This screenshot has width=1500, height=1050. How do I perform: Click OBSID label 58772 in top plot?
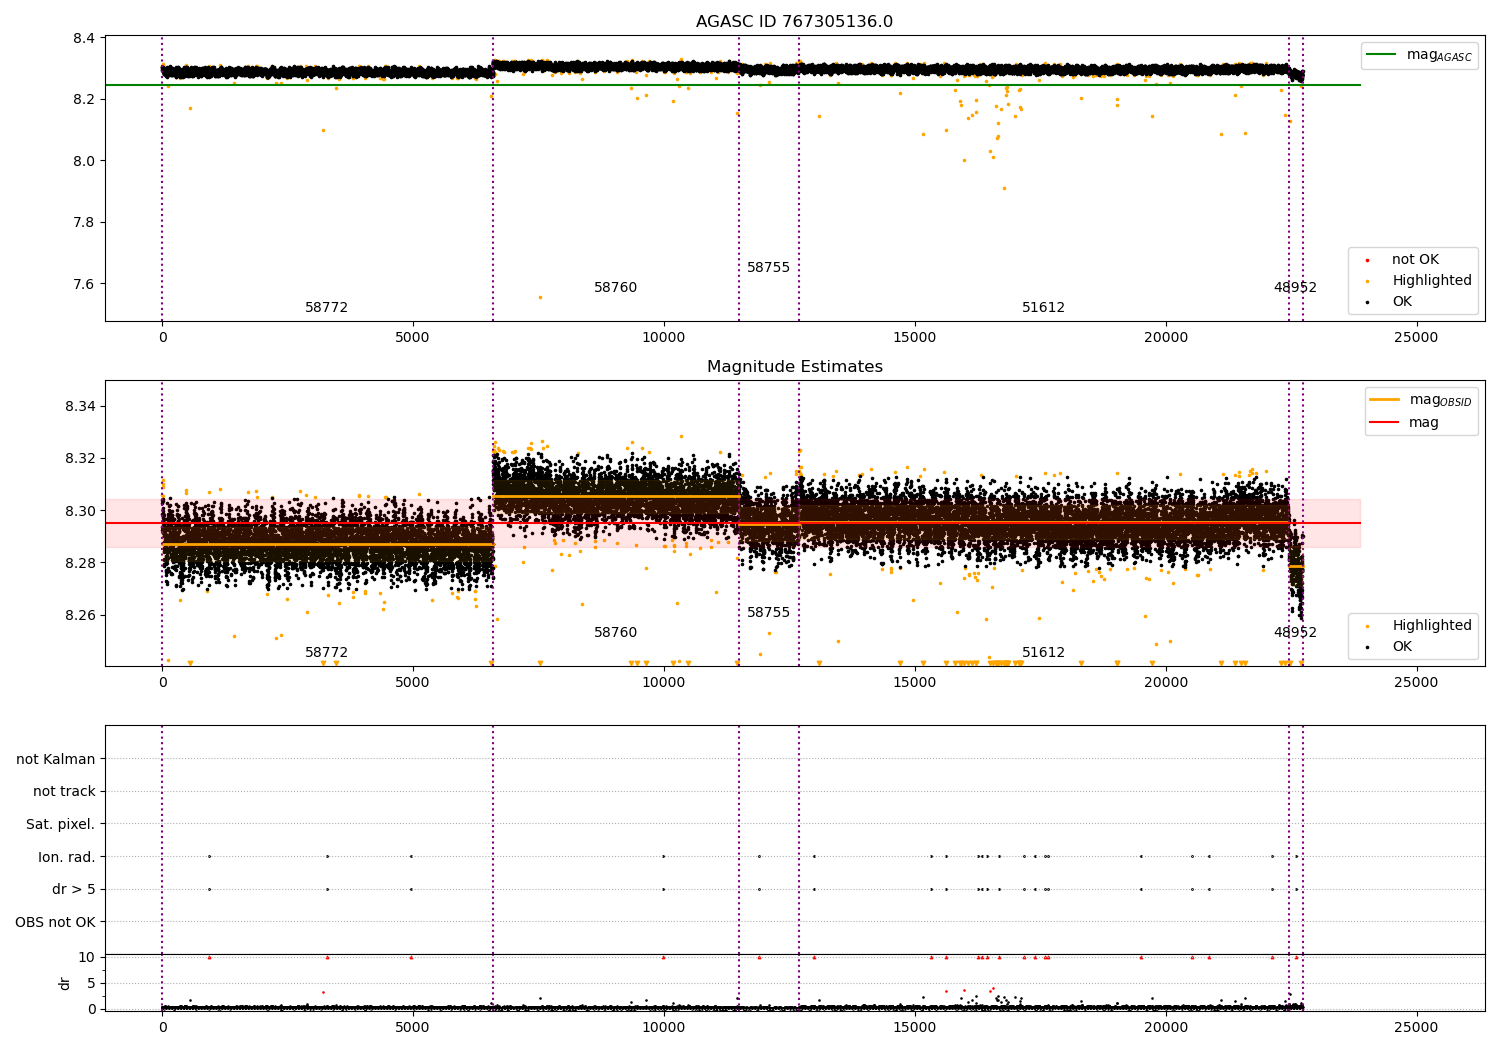[x=326, y=308]
